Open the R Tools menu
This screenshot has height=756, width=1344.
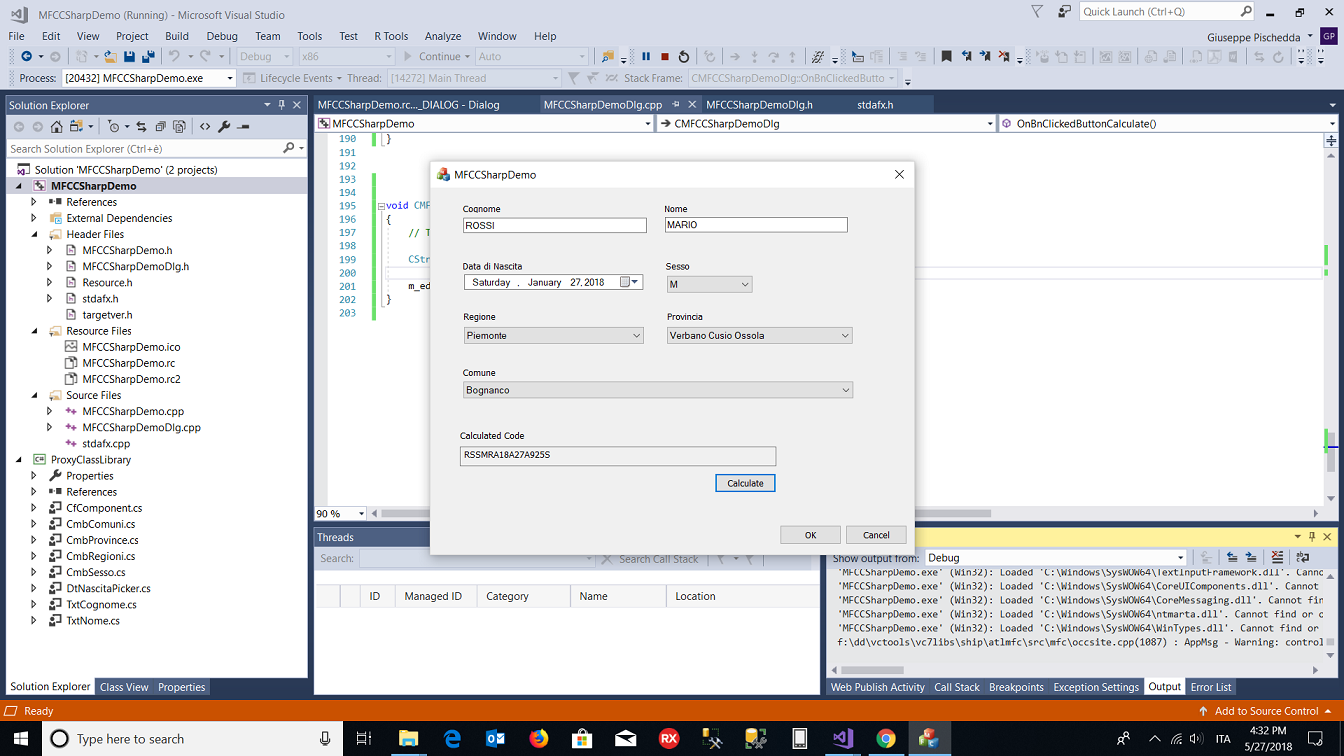391,36
